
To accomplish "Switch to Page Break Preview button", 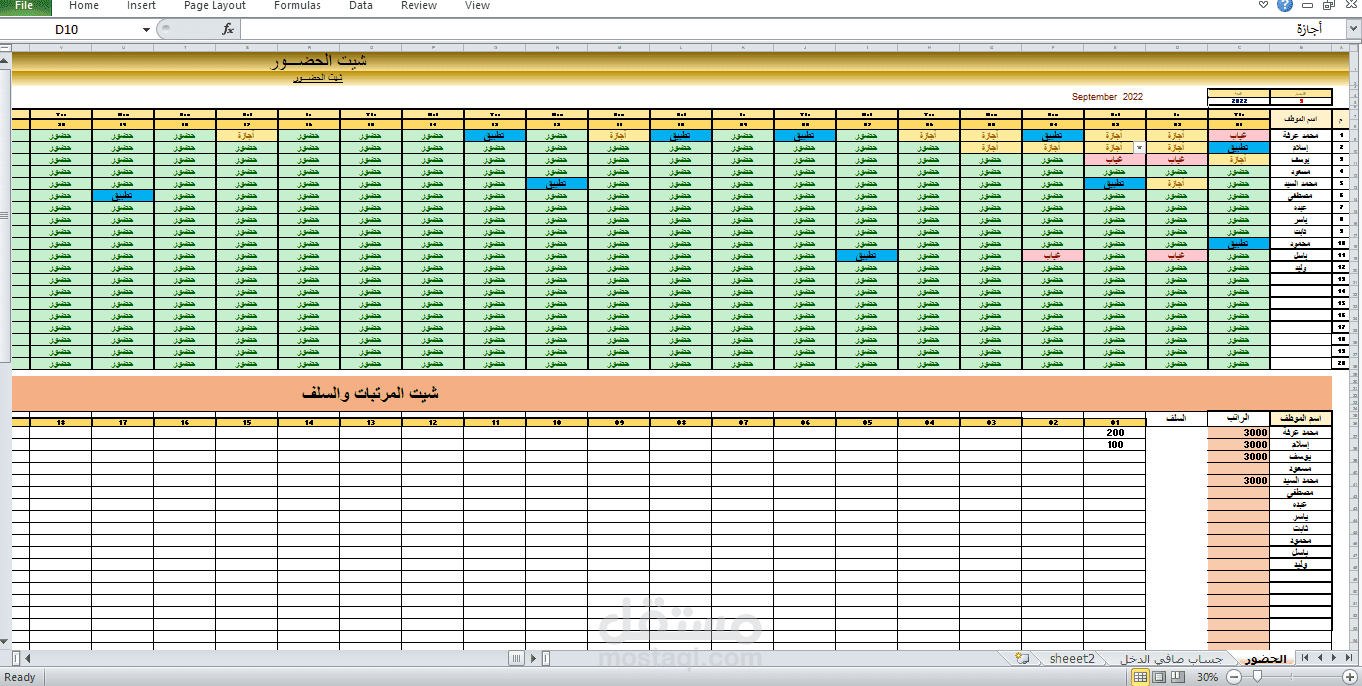I will pos(1177,677).
